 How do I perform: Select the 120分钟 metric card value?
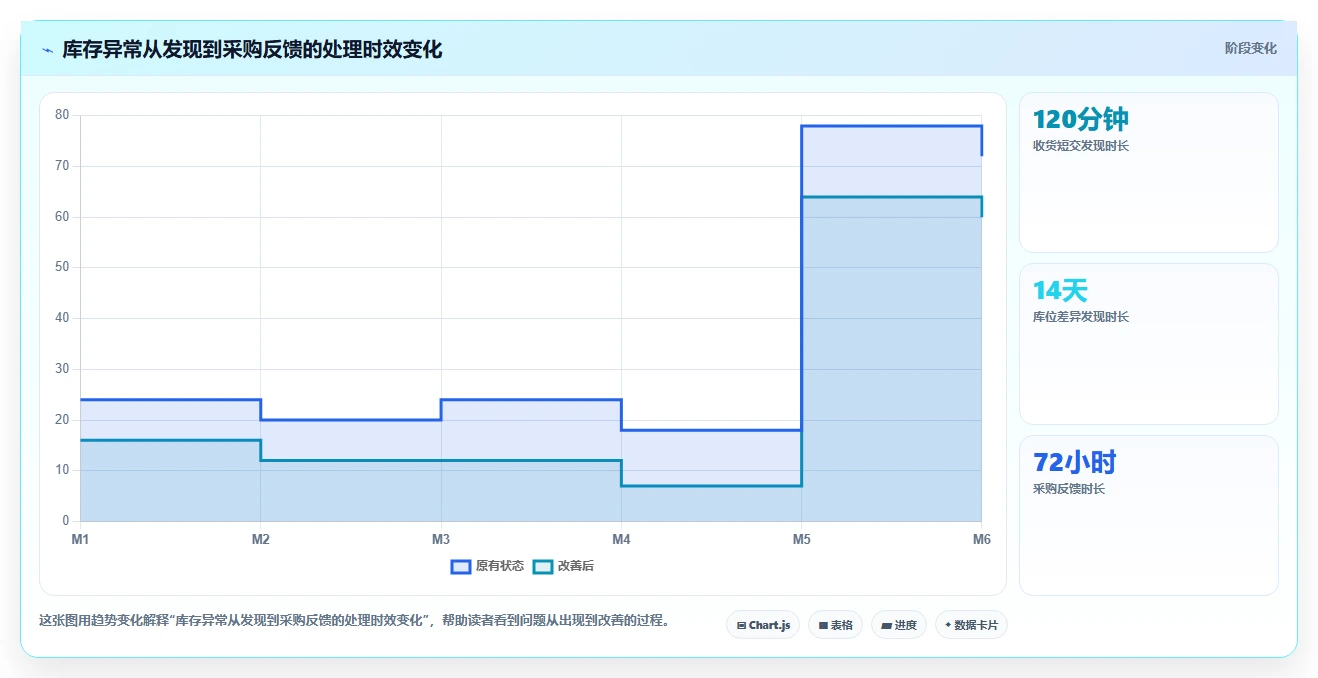[x=1080, y=120]
